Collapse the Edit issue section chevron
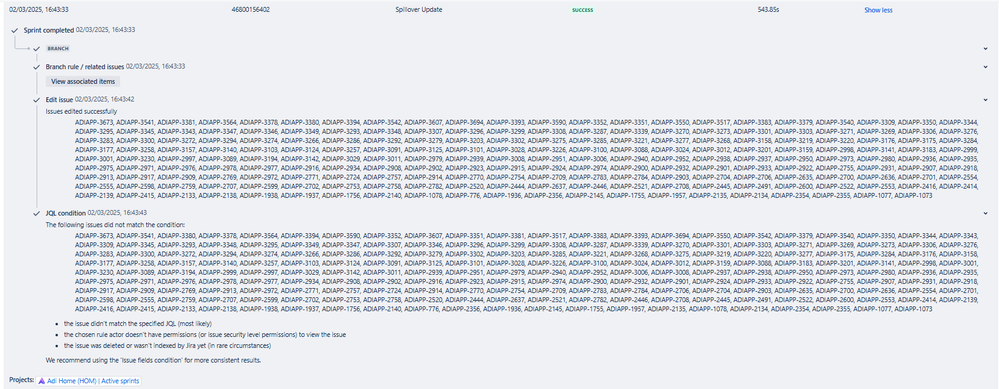The height and width of the screenshot is (389, 999). click(985, 99)
